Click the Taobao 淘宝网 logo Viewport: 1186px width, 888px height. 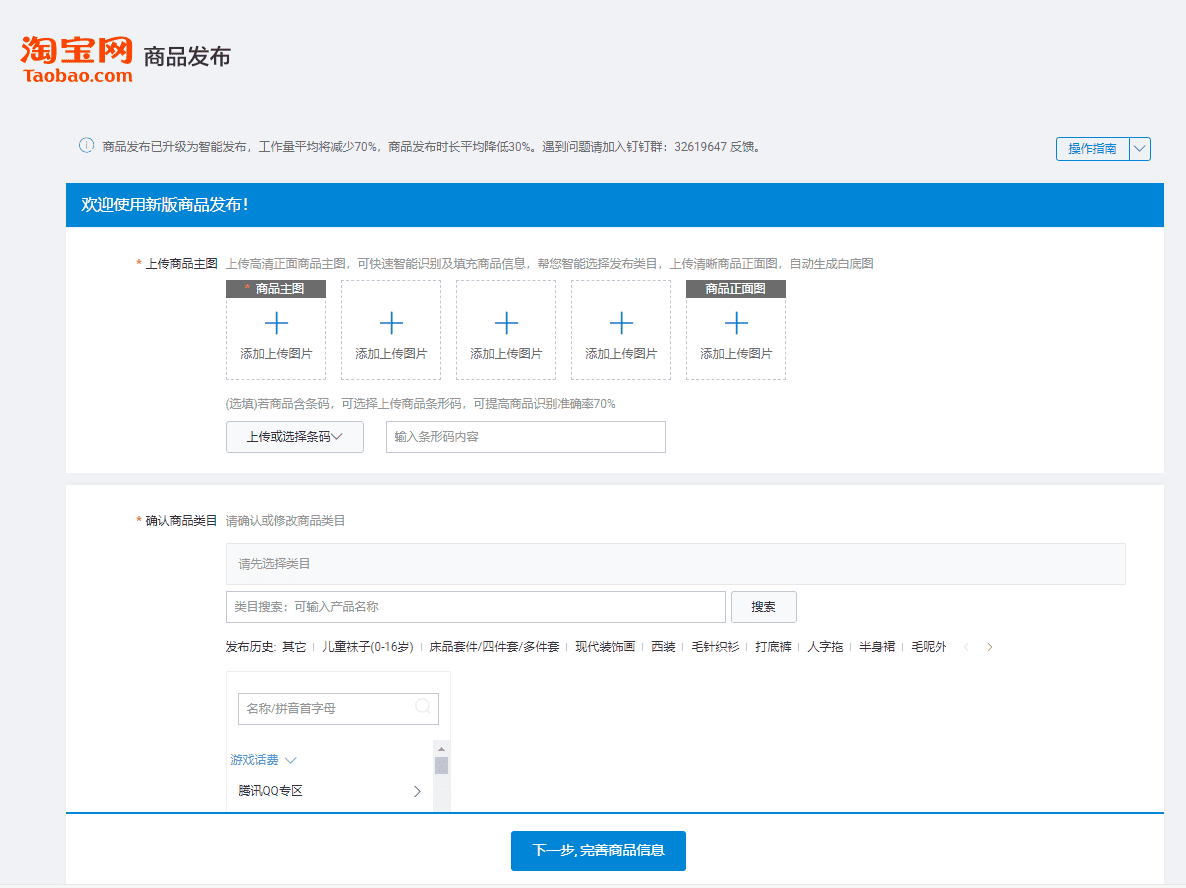(74, 56)
